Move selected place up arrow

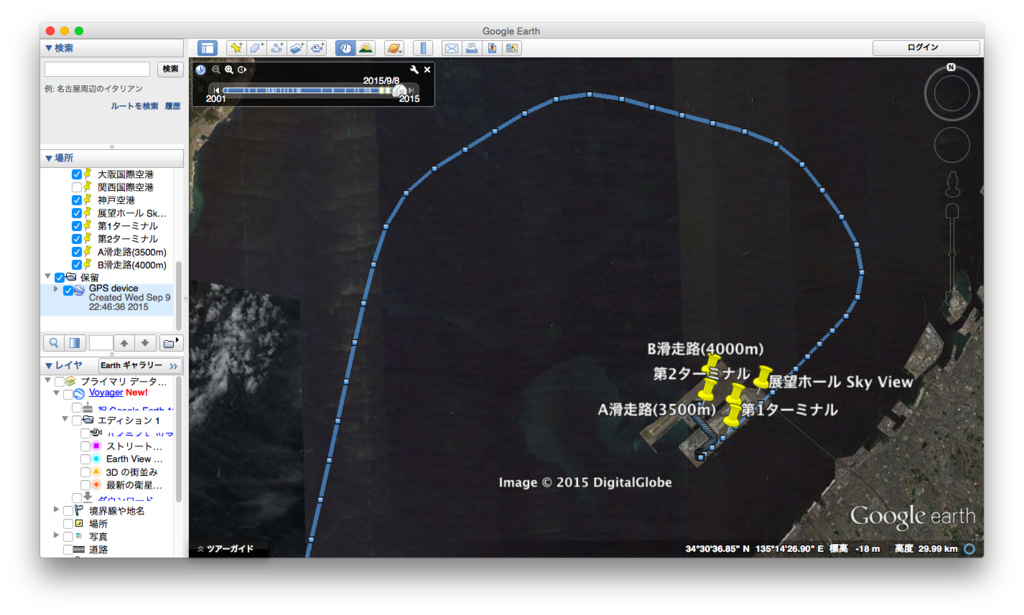pos(124,343)
